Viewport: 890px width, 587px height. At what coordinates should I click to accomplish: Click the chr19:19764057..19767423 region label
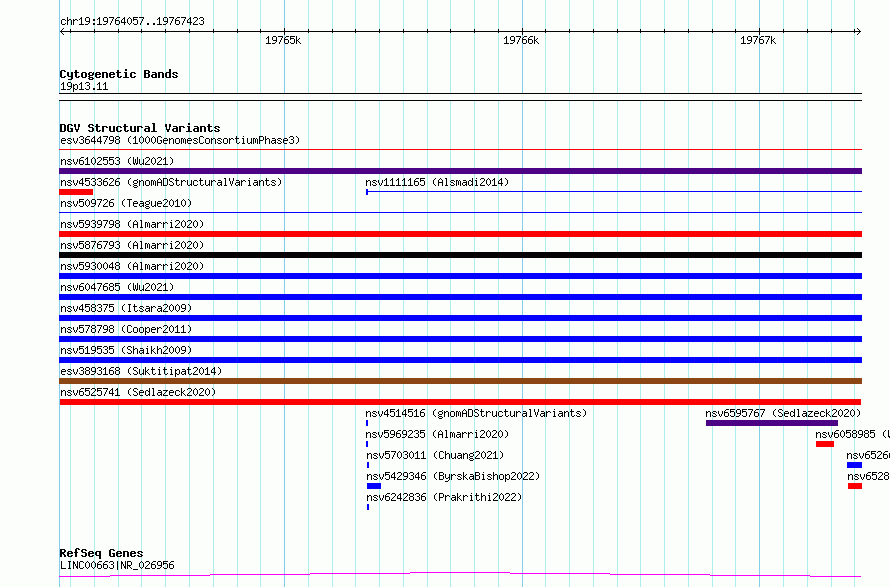tap(132, 22)
